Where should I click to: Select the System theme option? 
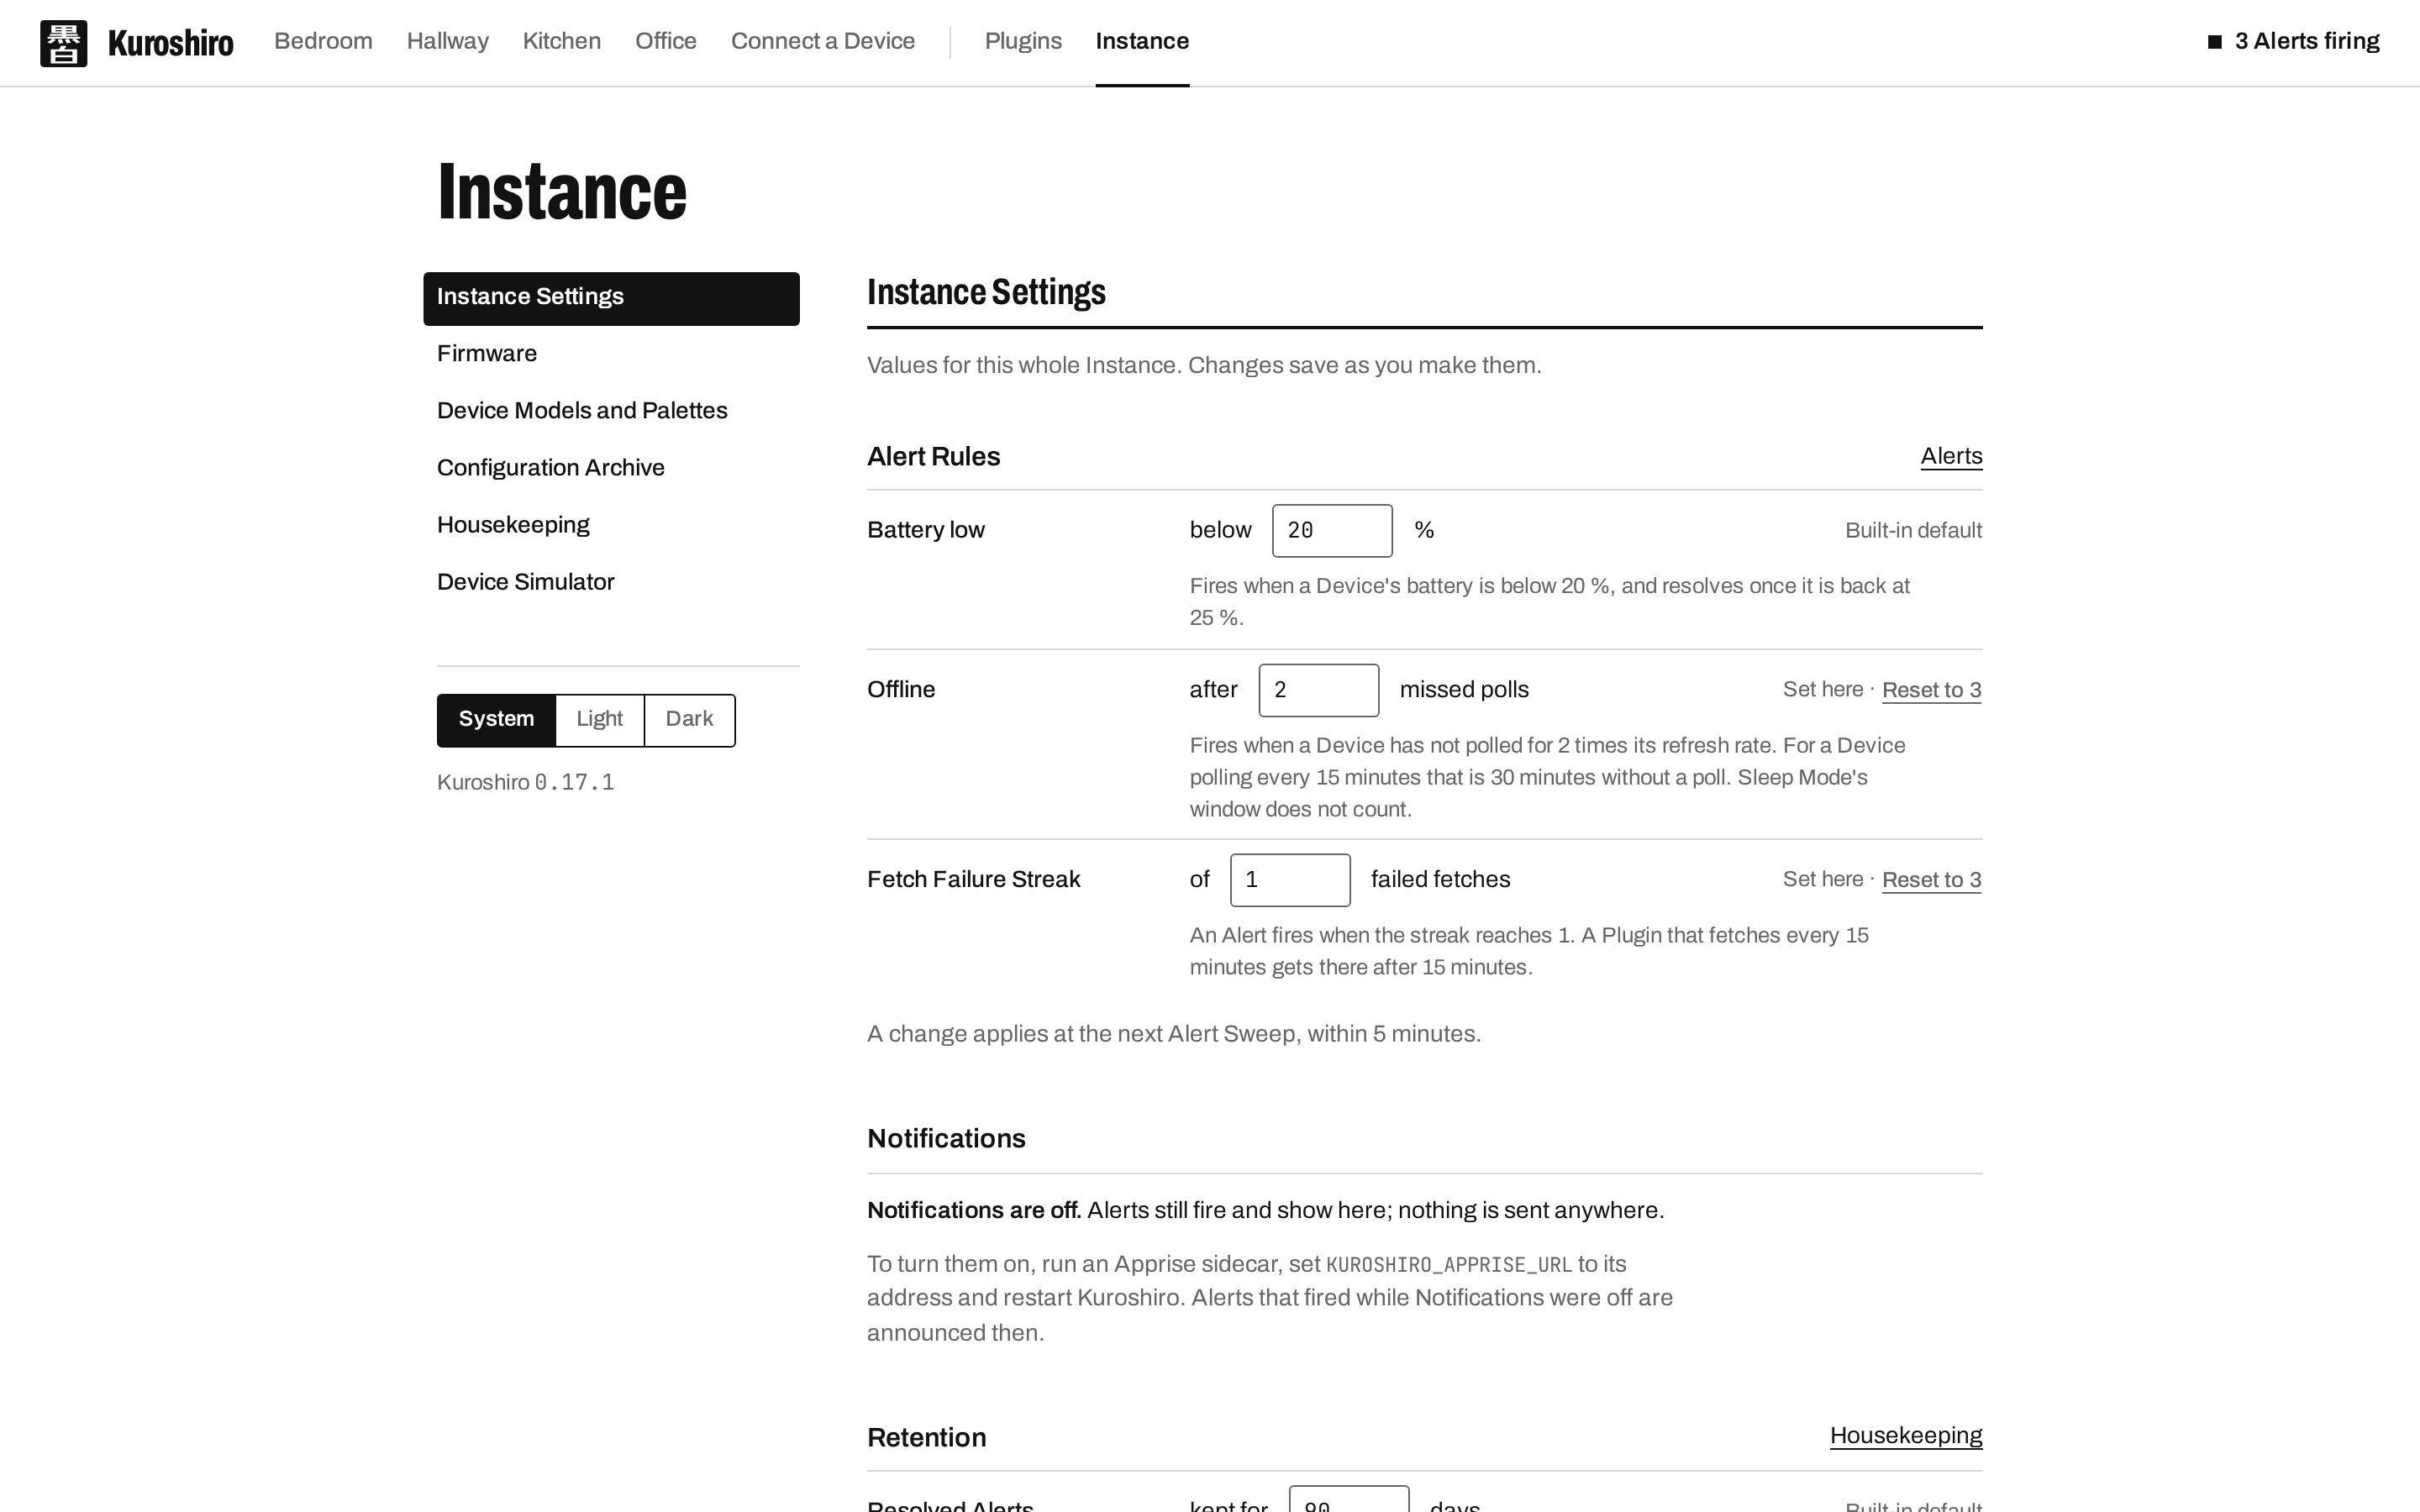click(x=496, y=720)
